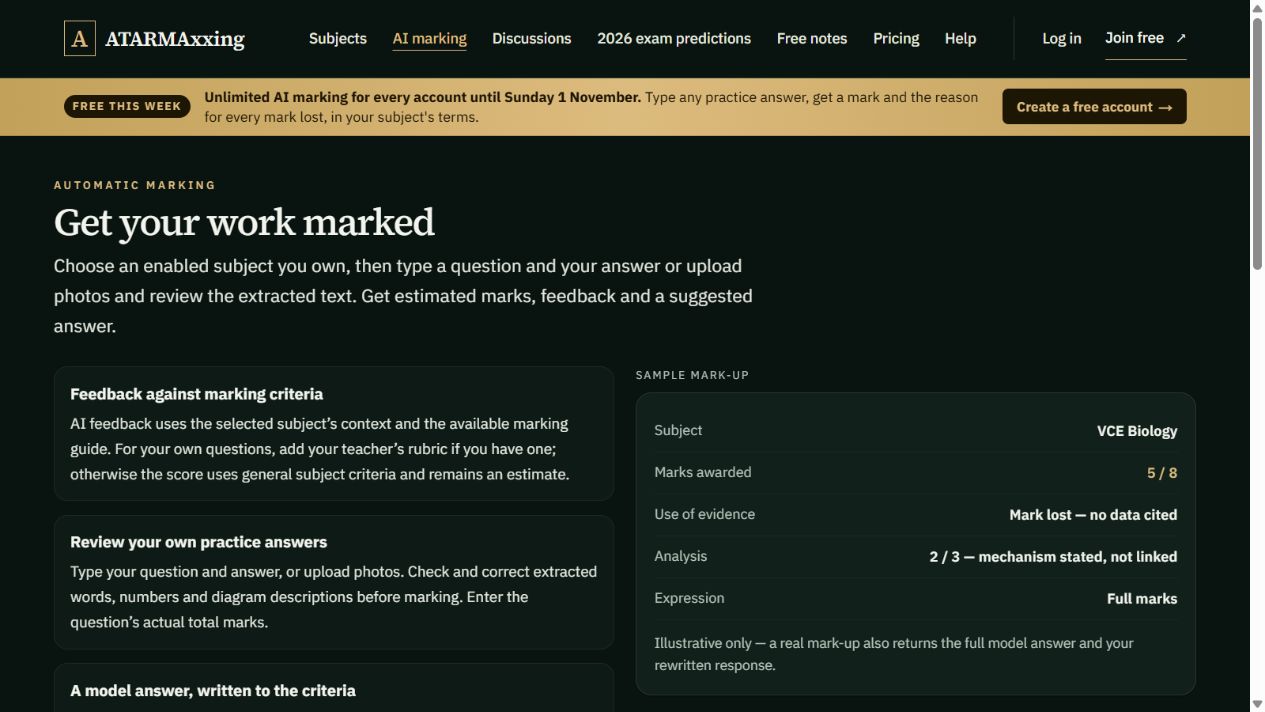Click the FREE THIS WEEK badge
This screenshot has height=712, width=1265.
click(127, 106)
